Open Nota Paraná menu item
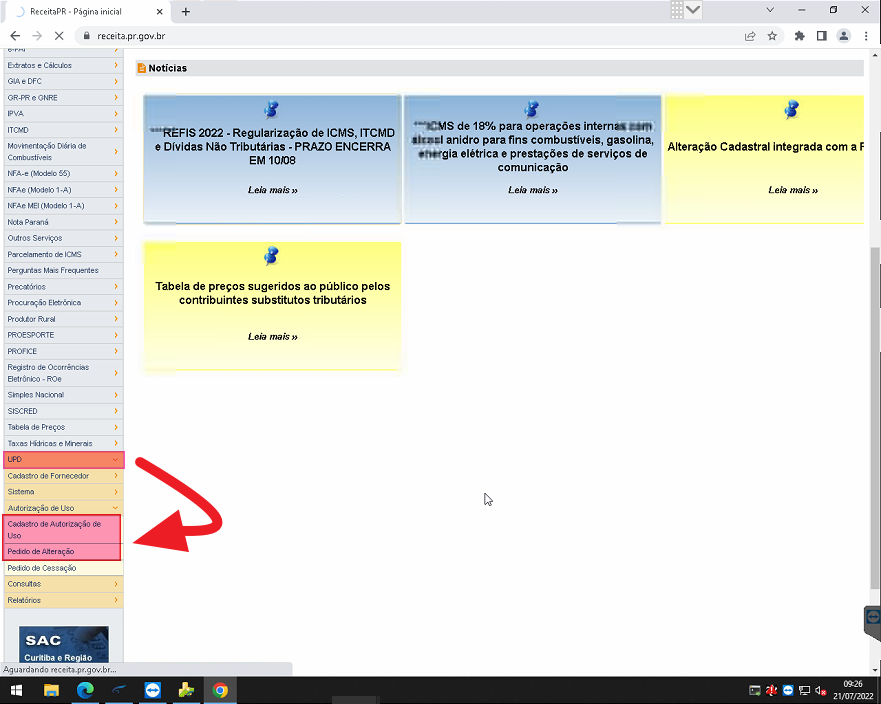This screenshot has width=881, height=704. click(63, 222)
